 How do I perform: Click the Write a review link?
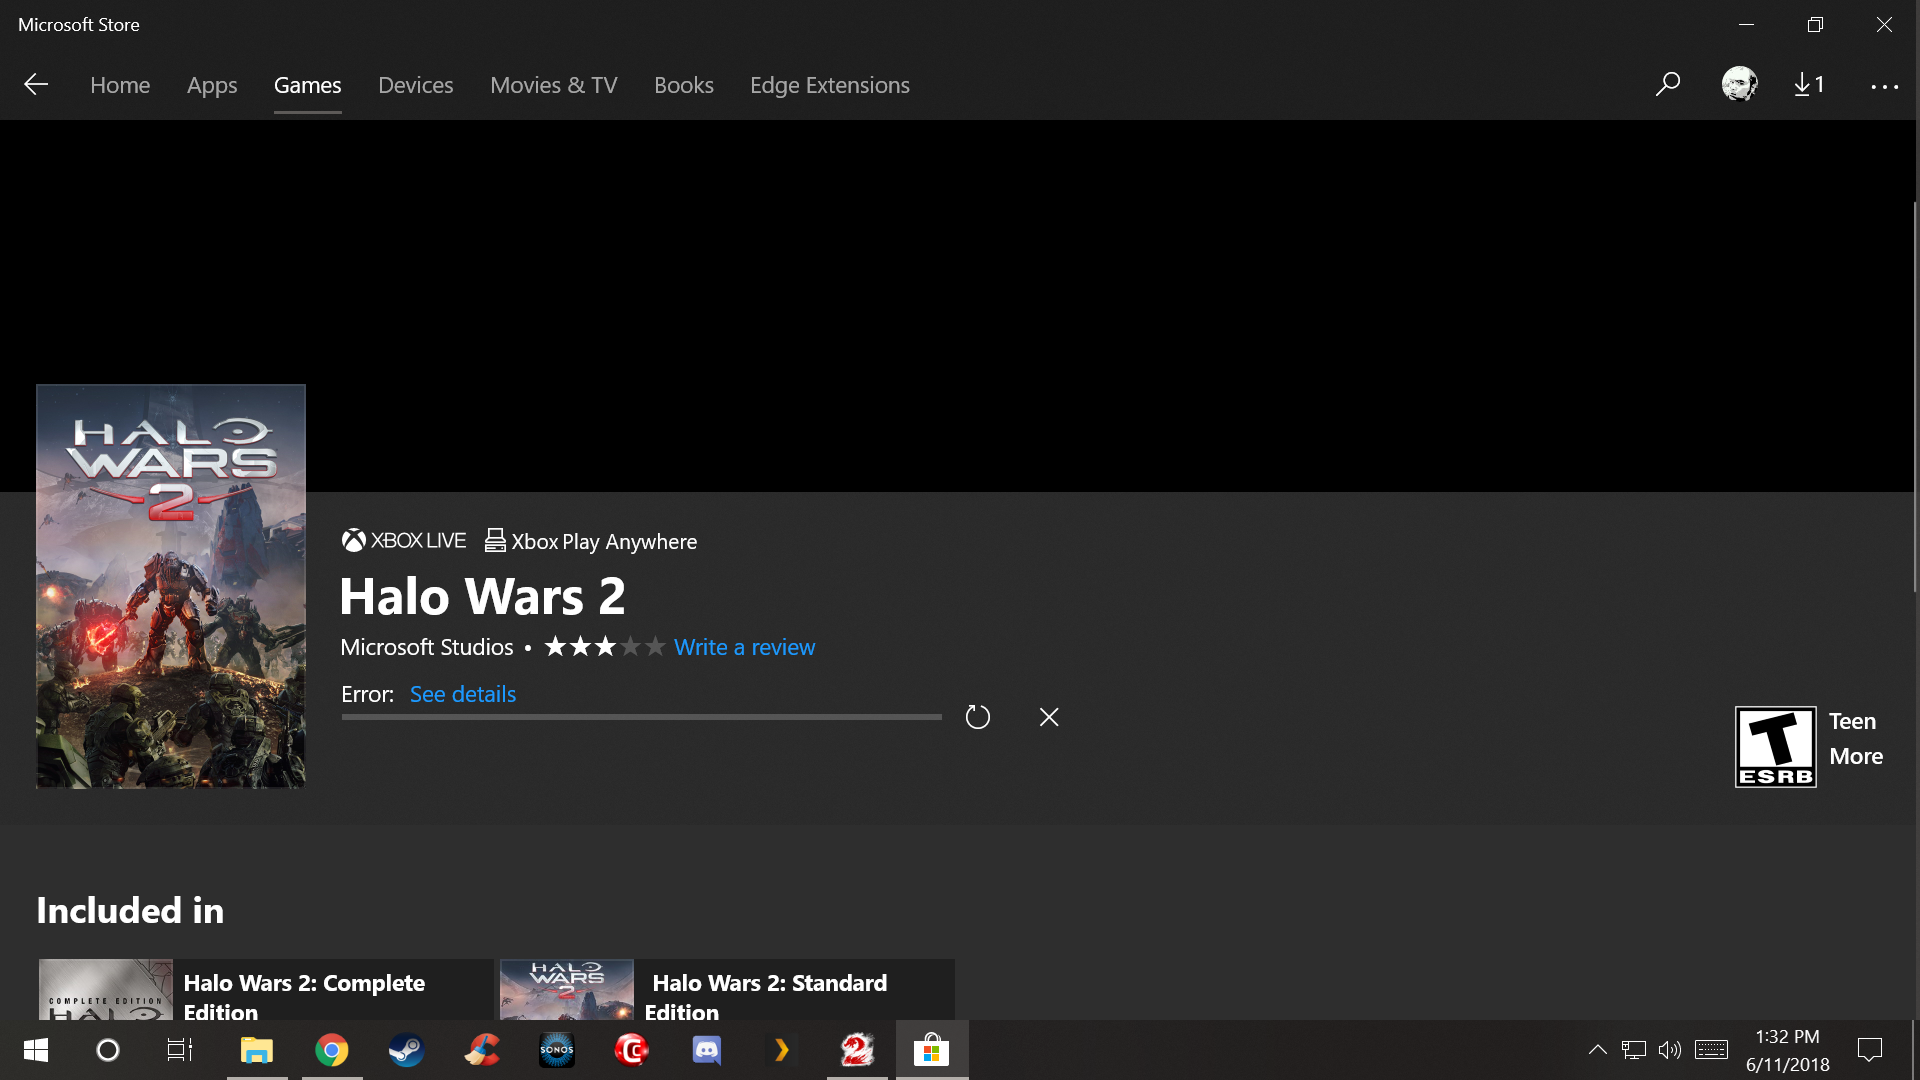click(745, 647)
